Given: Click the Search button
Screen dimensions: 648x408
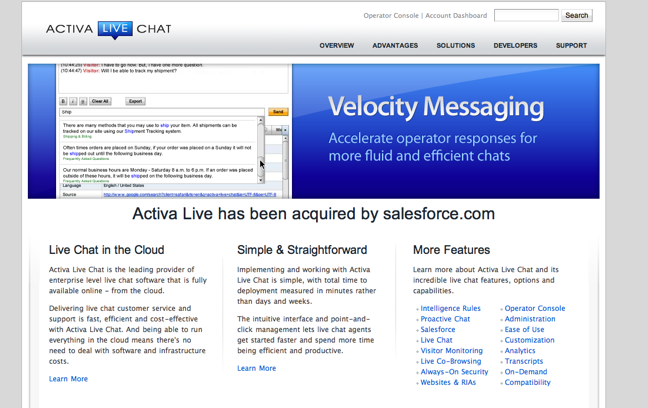Looking at the screenshot, I should 577,16.
